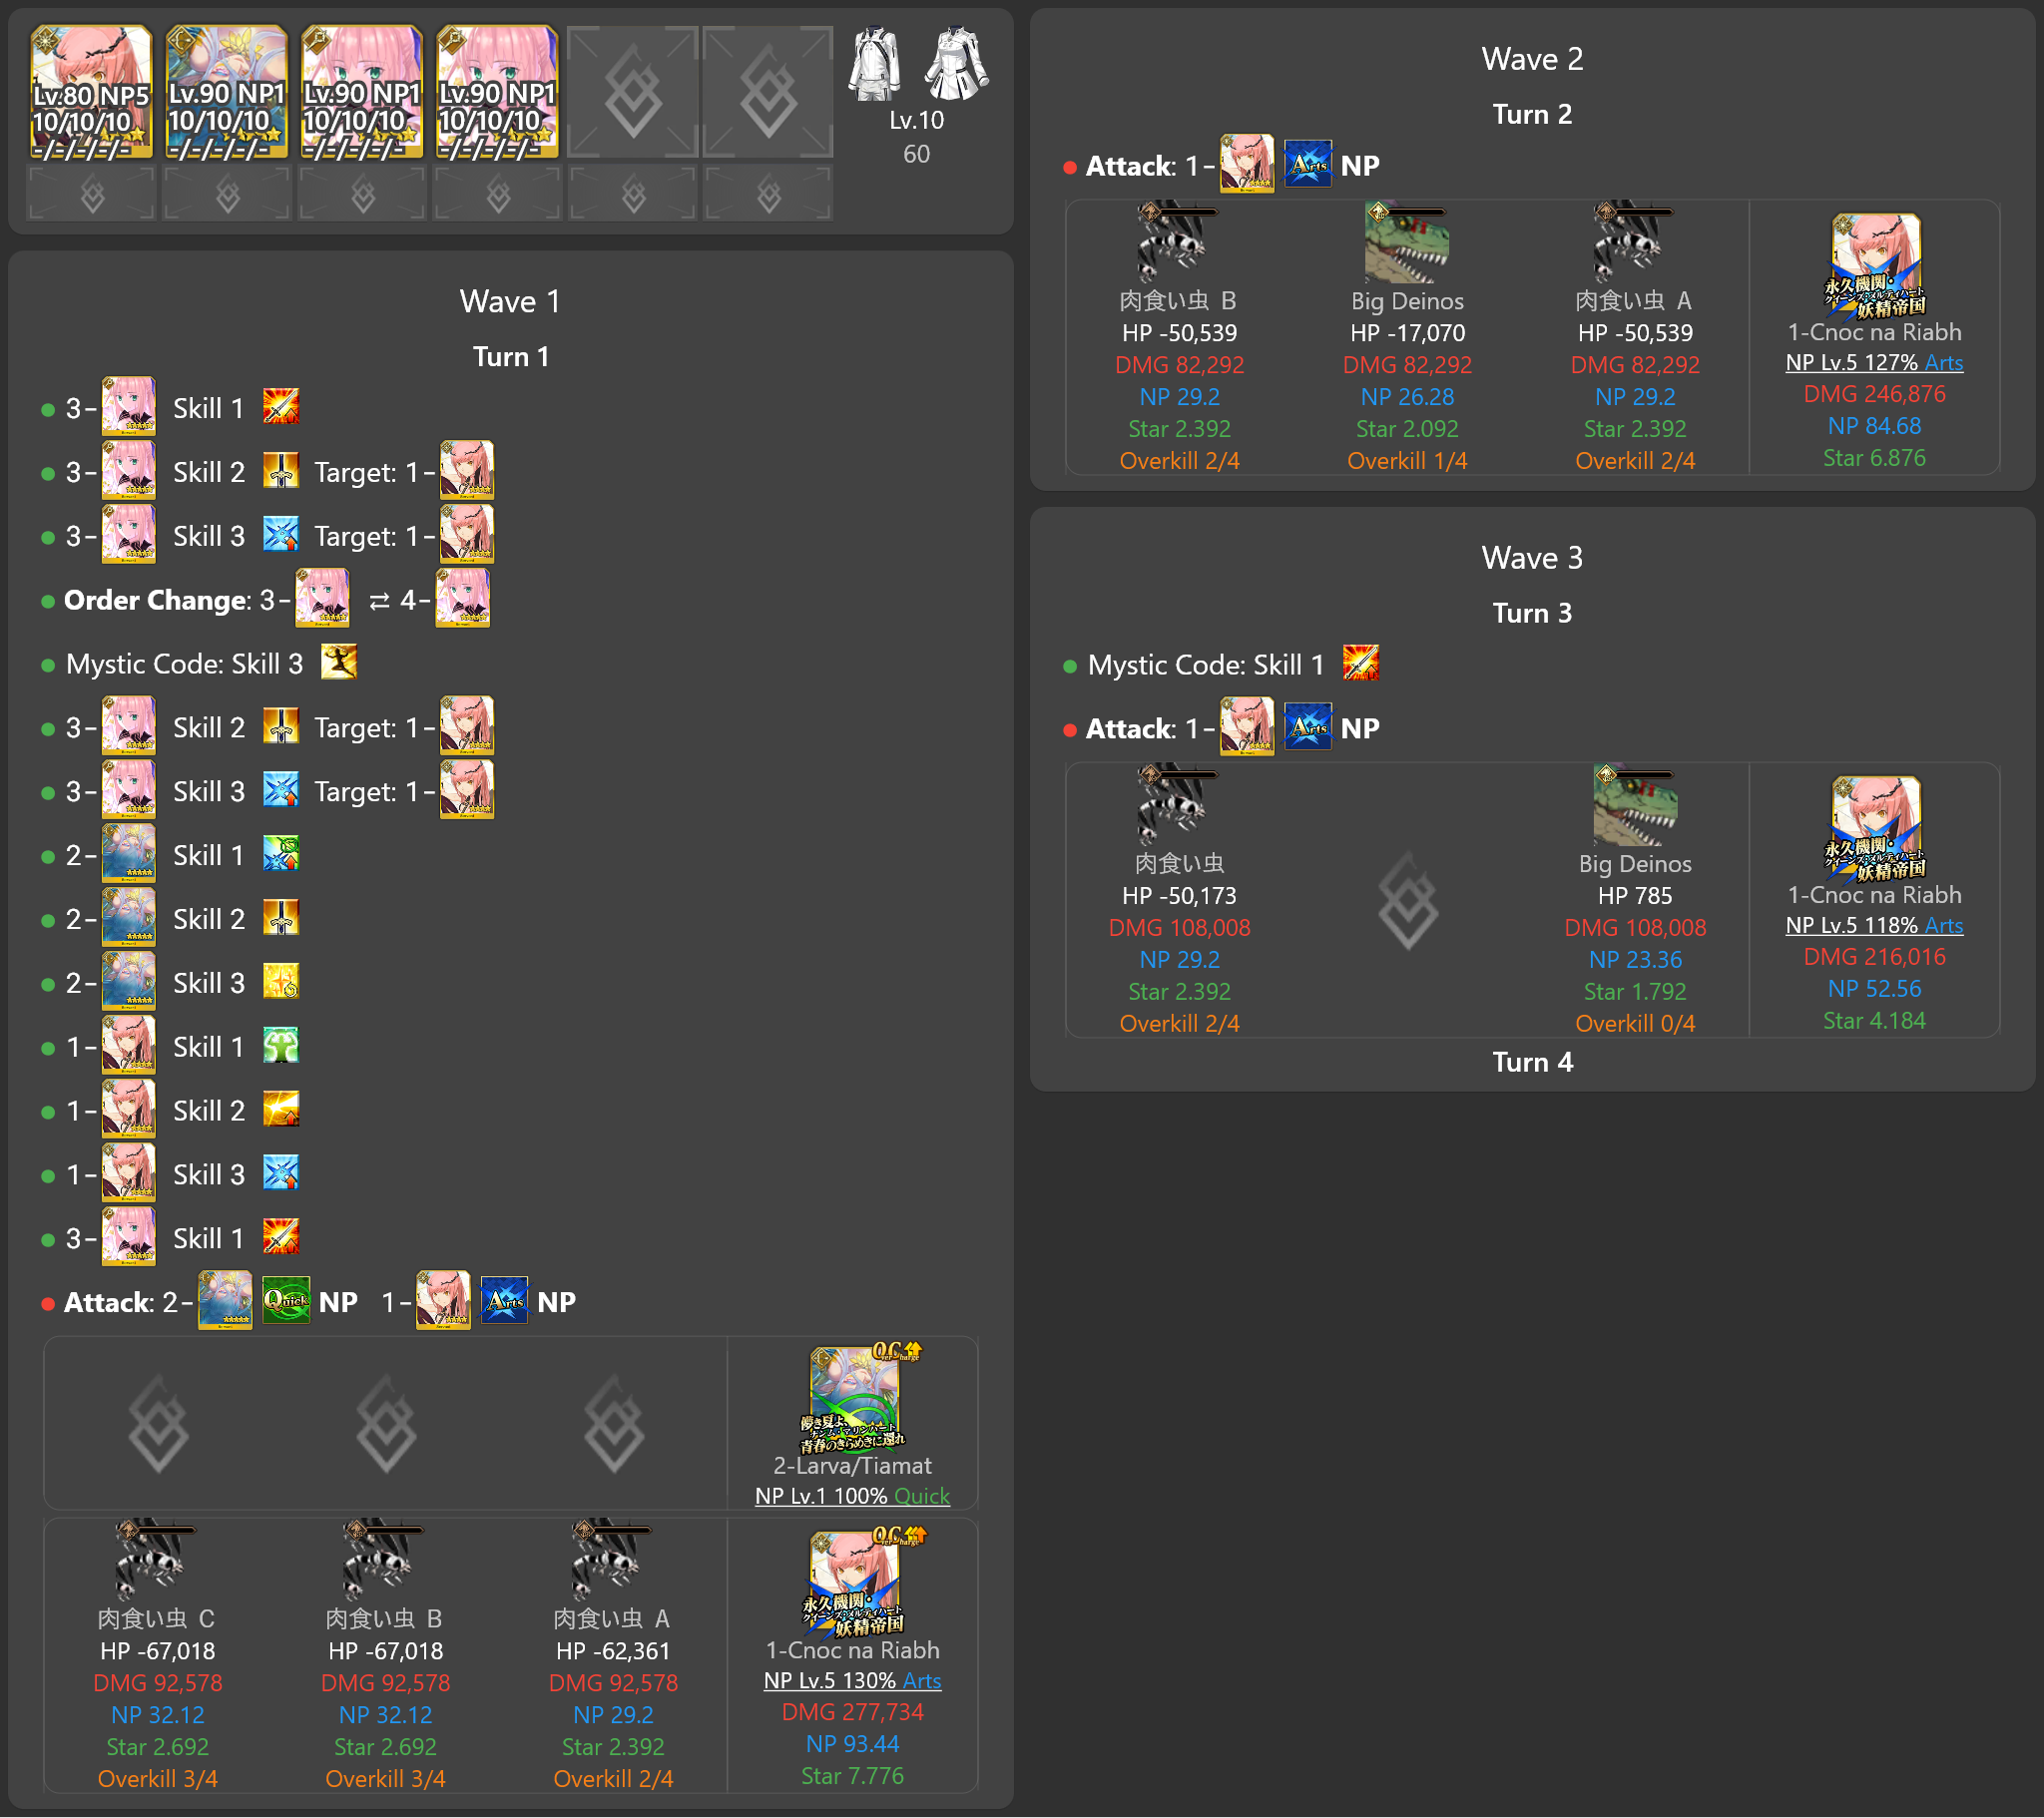Click the Order Change swap target servant portrait

463,599
